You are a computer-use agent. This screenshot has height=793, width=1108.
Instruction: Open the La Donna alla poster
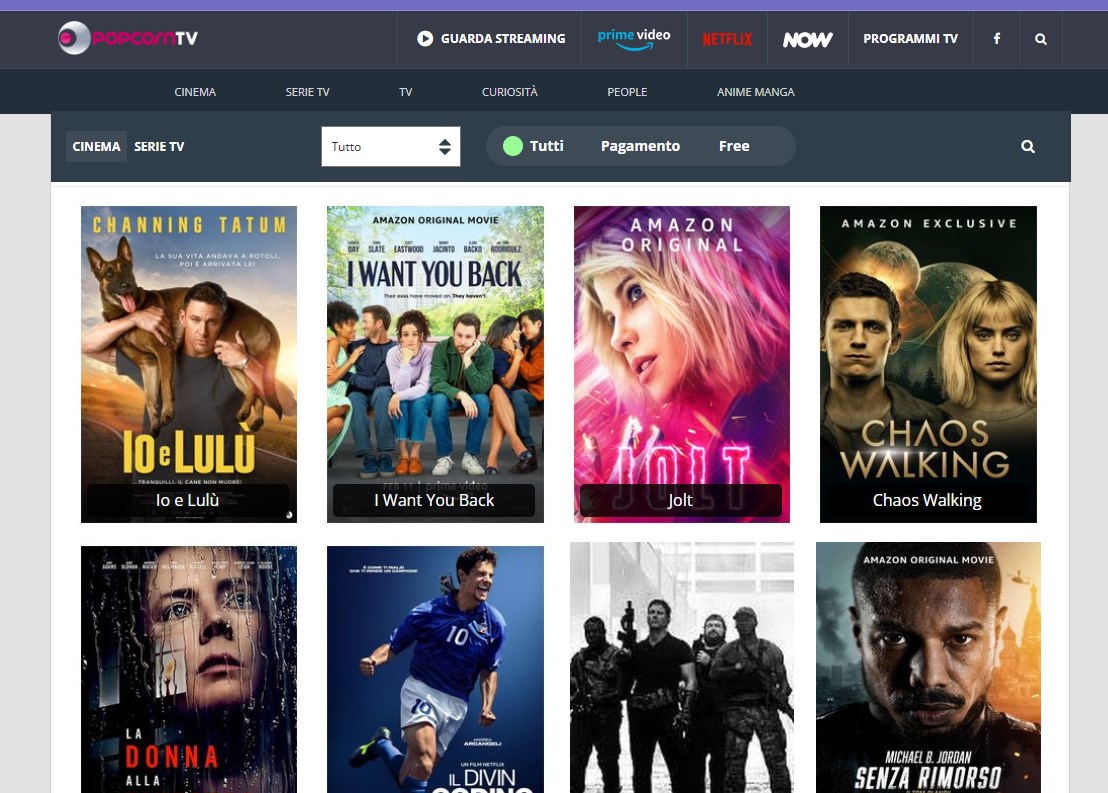pos(189,669)
